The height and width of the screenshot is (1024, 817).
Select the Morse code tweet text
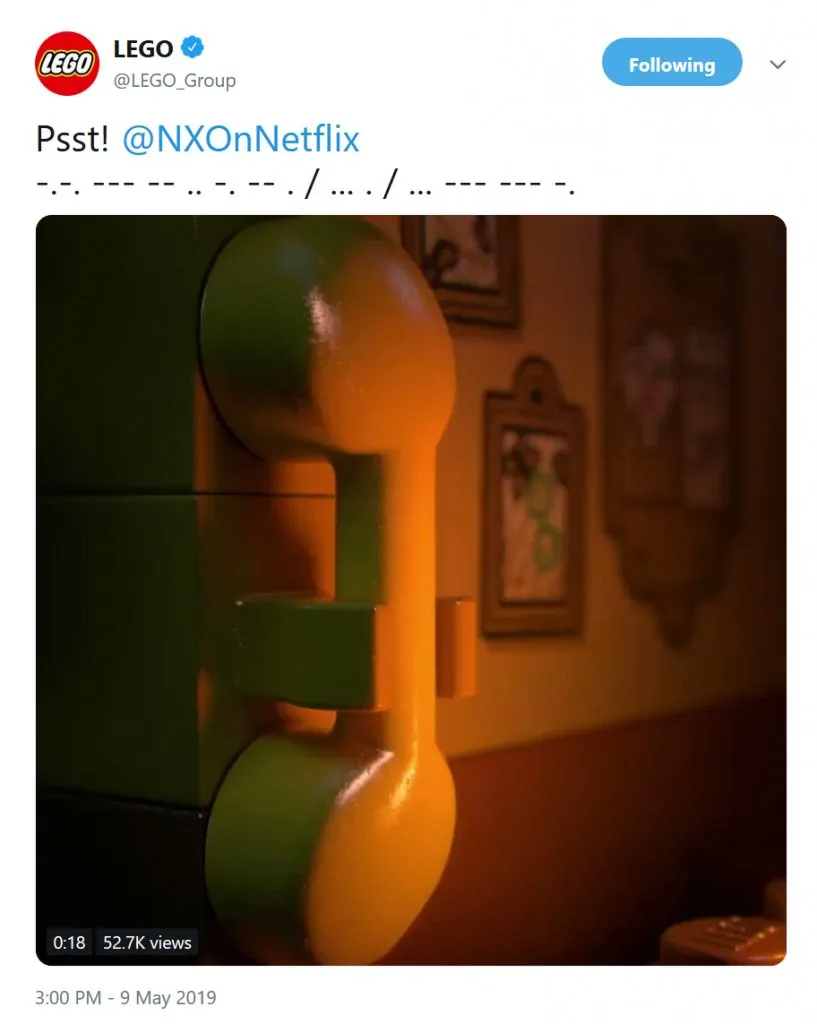click(x=306, y=185)
